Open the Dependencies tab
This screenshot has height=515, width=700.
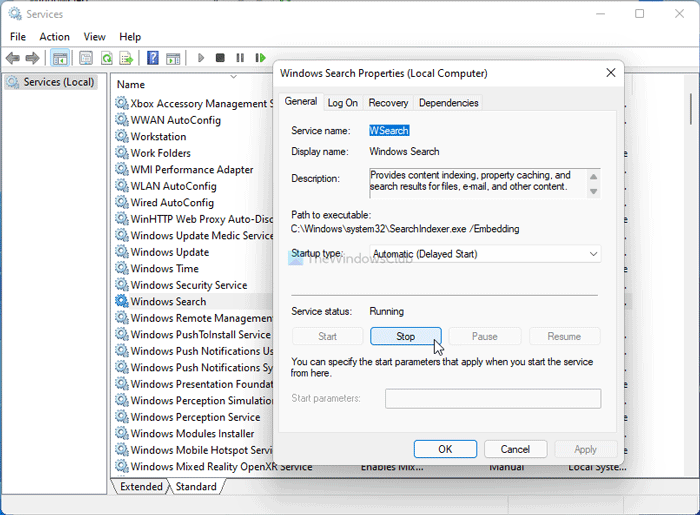coord(448,102)
